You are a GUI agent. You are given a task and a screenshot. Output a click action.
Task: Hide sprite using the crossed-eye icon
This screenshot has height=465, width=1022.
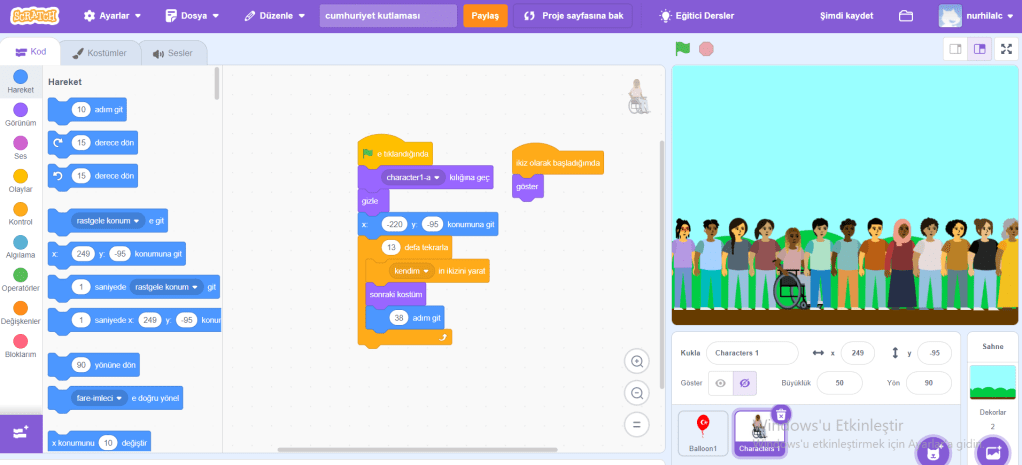point(744,383)
